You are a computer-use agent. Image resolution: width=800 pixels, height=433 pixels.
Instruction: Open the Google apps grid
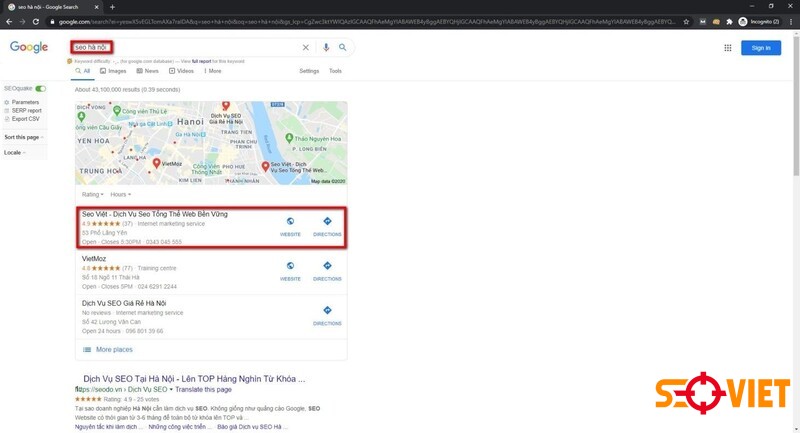tap(728, 48)
